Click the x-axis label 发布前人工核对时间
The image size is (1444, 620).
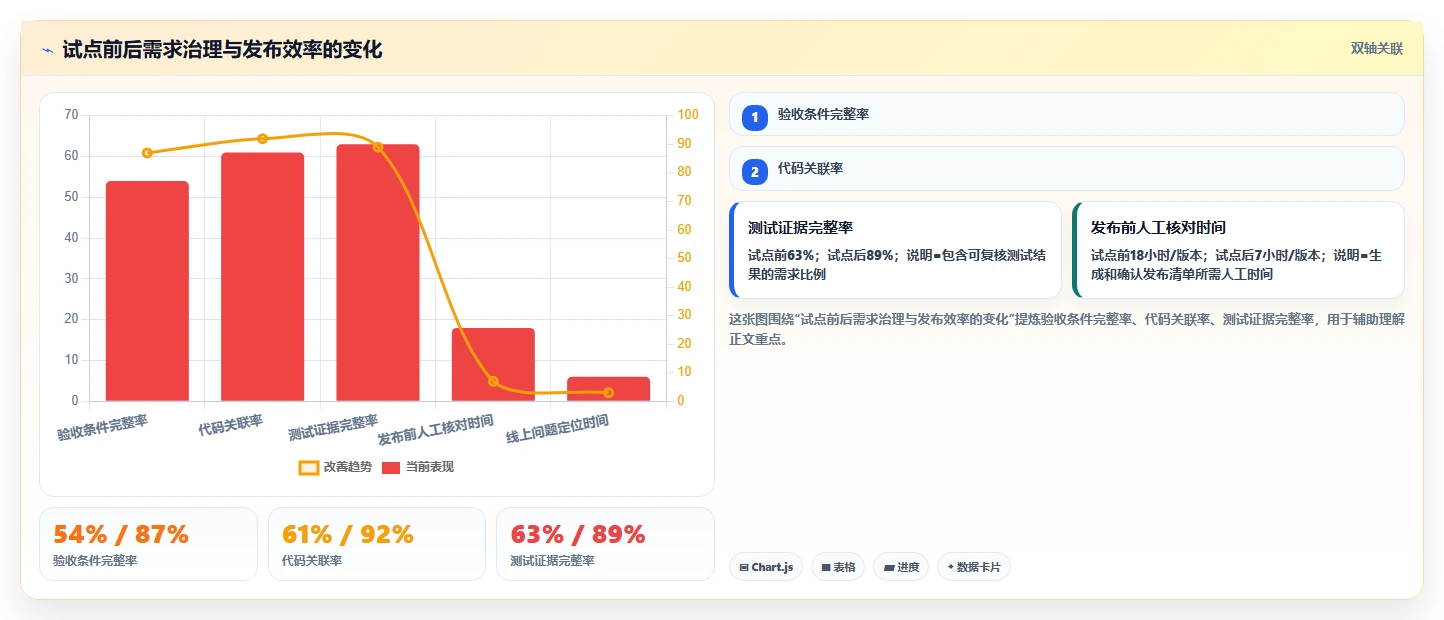(436, 430)
